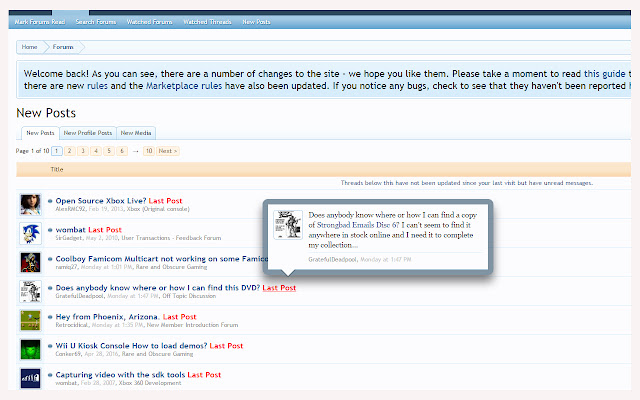This screenshot has height=400, width=640.
Task: Click Mark Forums Read in navigation bar
Action: [x=40, y=22]
